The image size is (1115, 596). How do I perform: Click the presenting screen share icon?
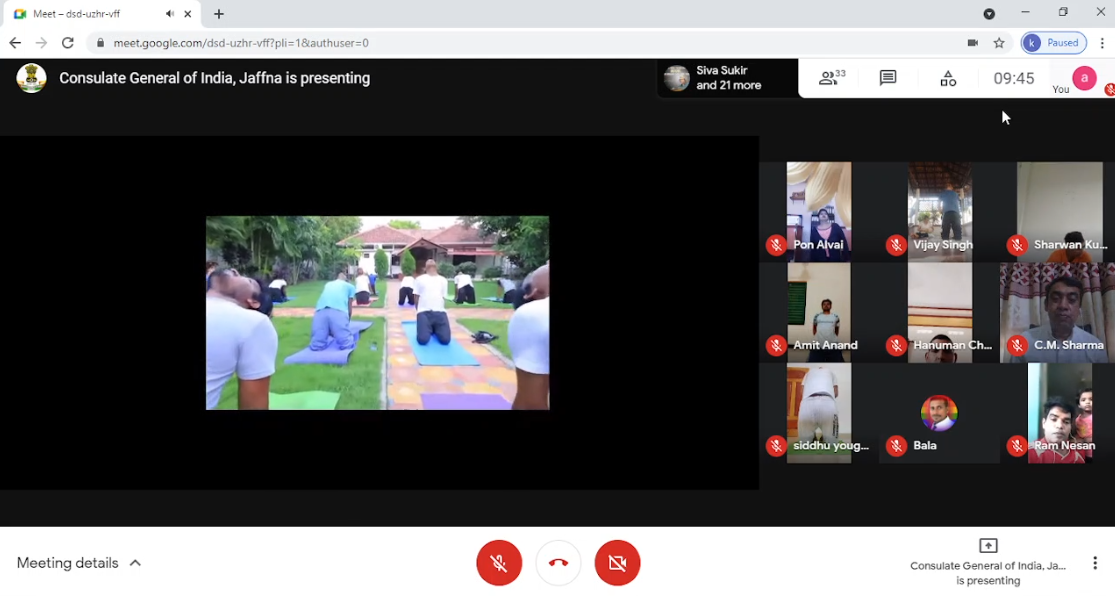click(x=988, y=546)
